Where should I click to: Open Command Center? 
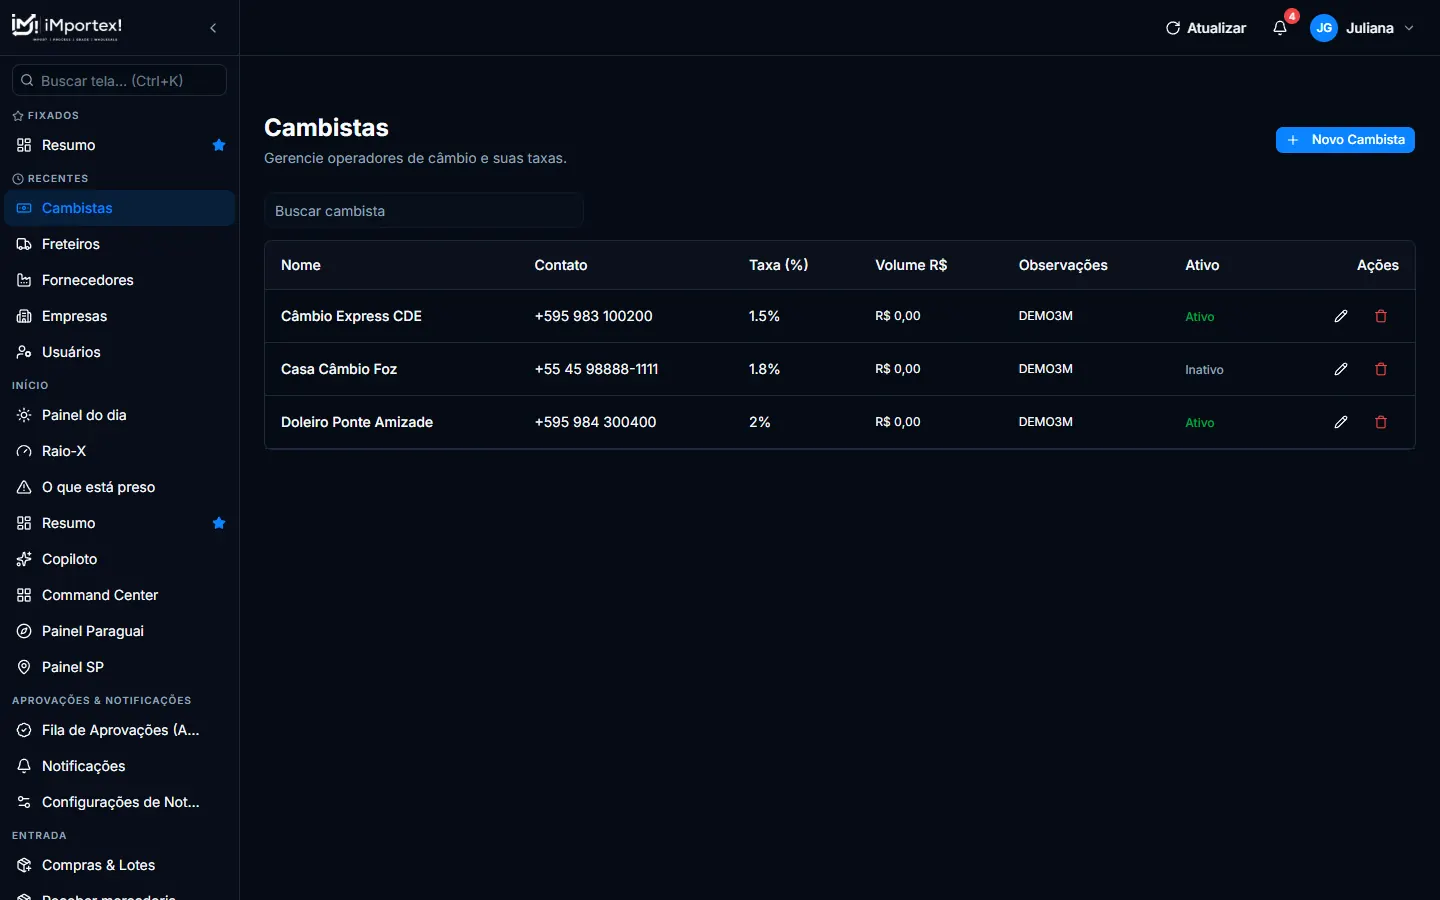tap(120, 595)
